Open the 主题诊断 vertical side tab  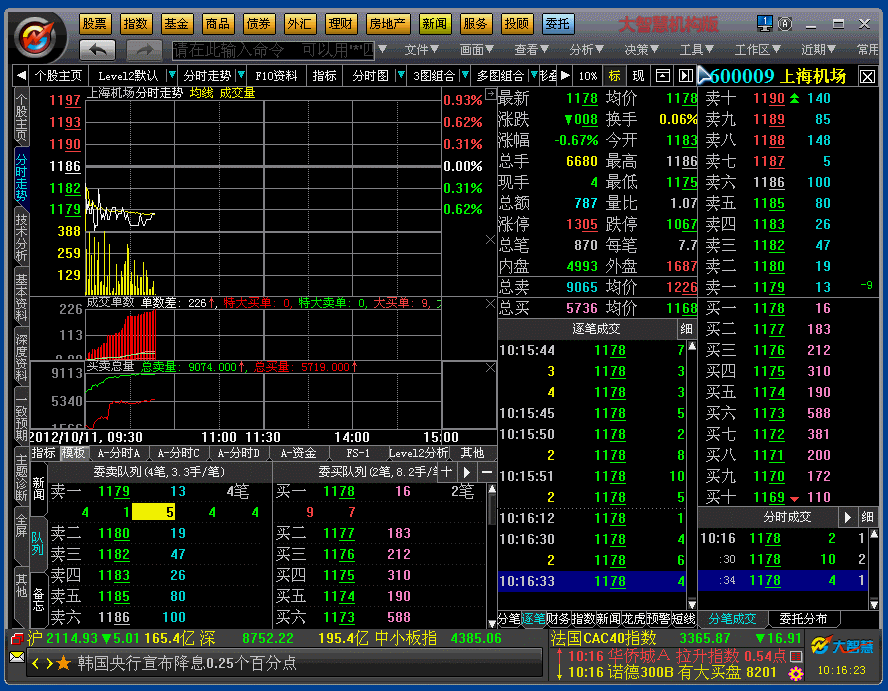click(x=22, y=477)
